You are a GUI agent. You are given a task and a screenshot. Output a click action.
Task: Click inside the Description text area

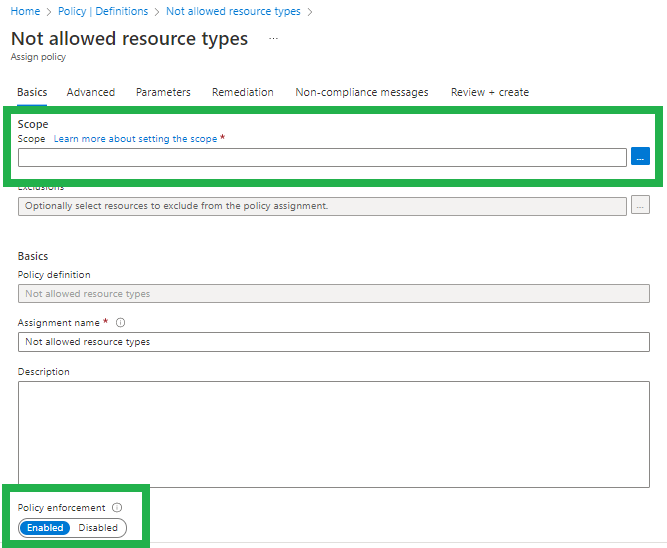click(333, 434)
